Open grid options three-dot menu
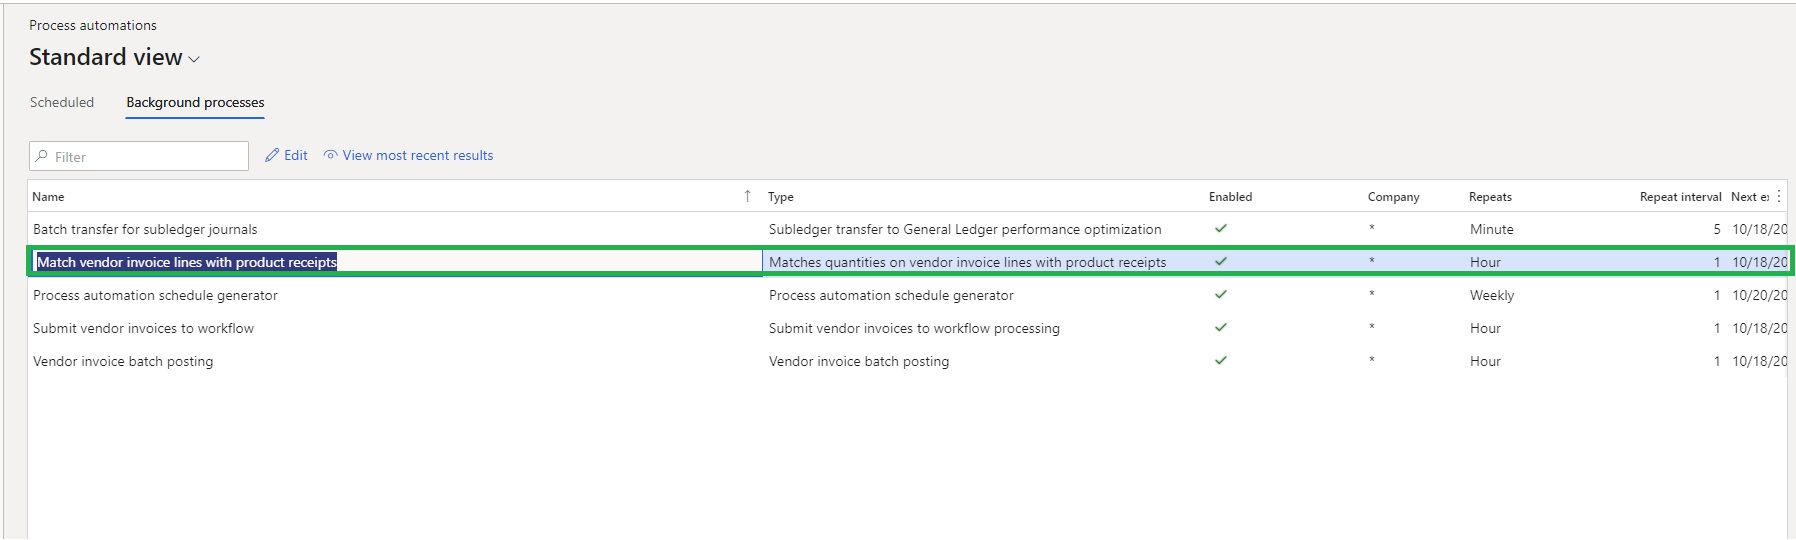The width and height of the screenshot is (1796, 540). click(x=1779, y=197)
